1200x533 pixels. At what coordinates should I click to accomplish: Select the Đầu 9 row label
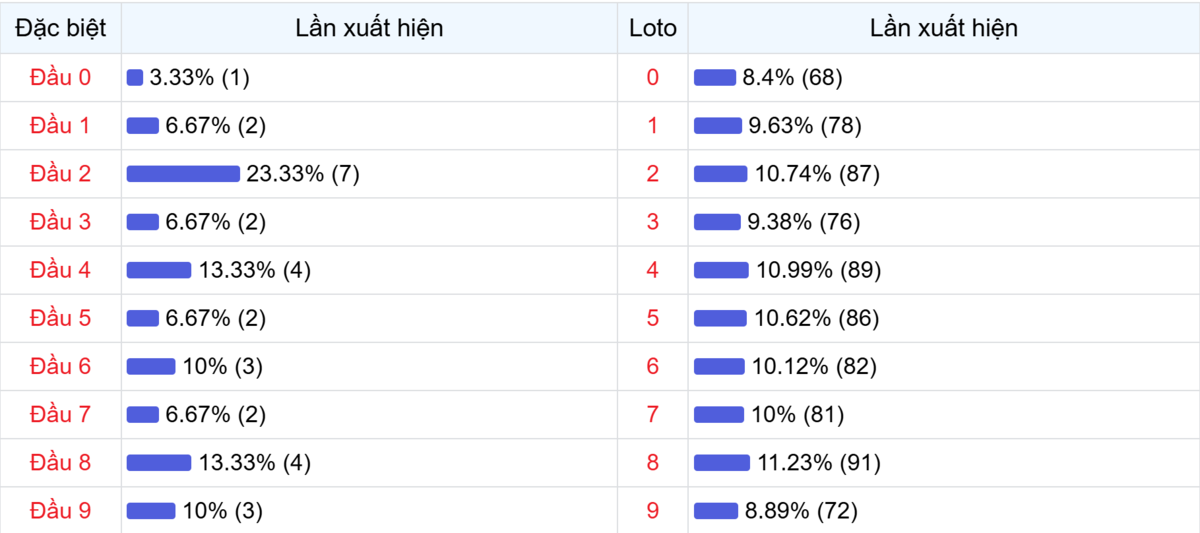[x=60, y=511]
